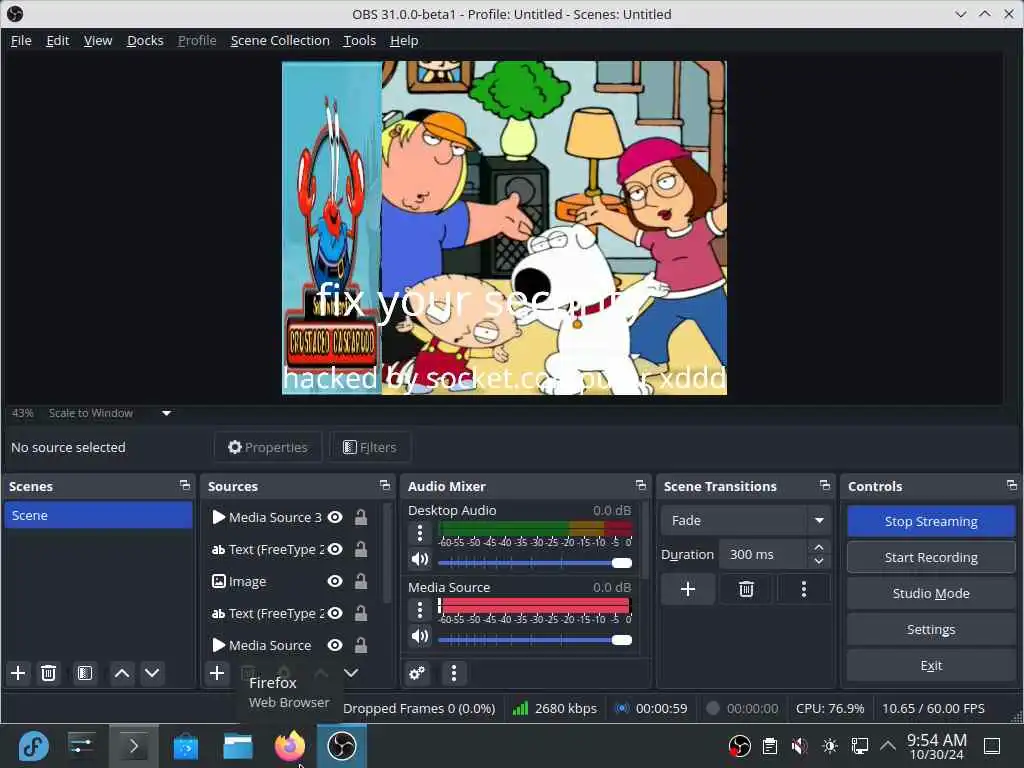Screen dimensions: 1024x768
Task: Remove selected scene with trash icon
Action: coord(48,673)
